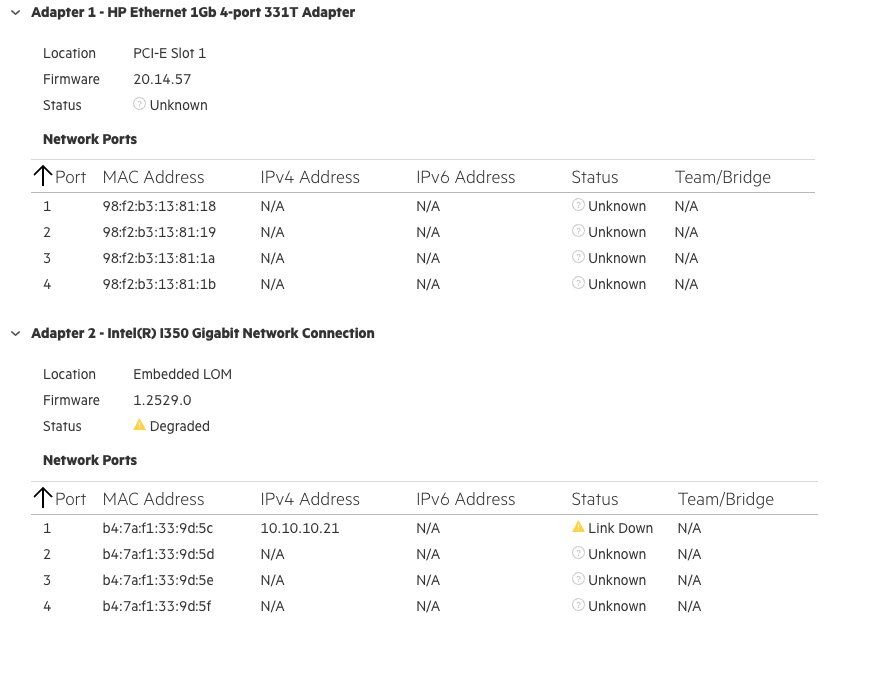
Task: Select MAC address b4:7a:f1:33:9d:5e
Action: point(158,580)
